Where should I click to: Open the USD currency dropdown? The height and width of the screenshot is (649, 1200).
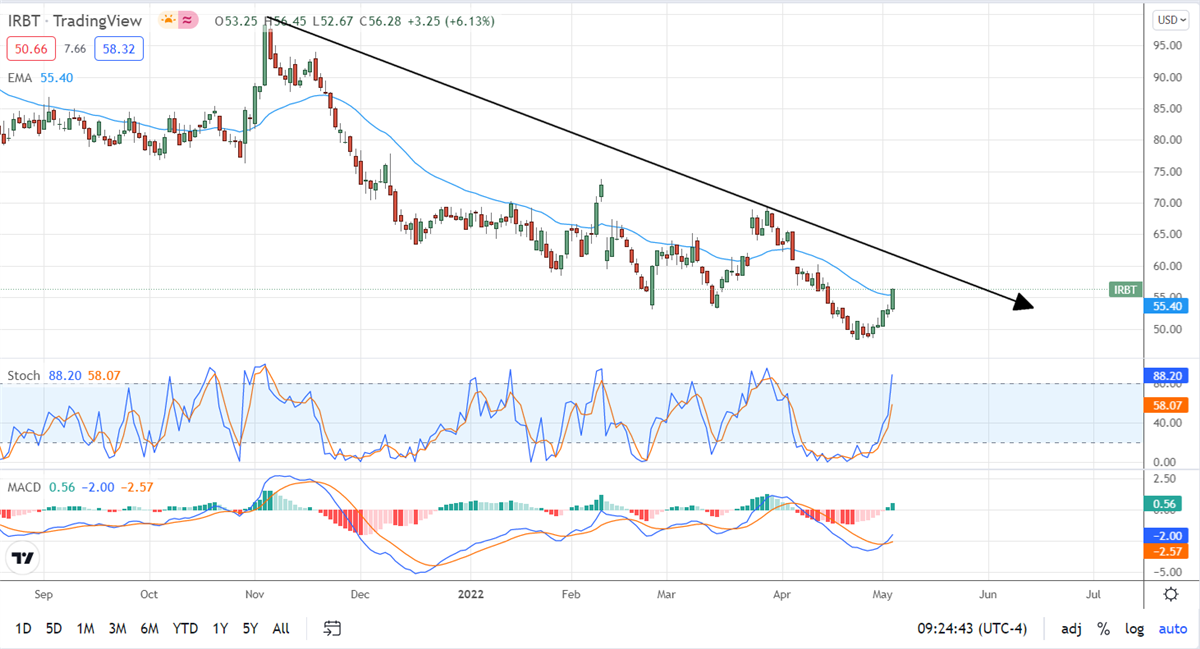tap(1168, 20)
